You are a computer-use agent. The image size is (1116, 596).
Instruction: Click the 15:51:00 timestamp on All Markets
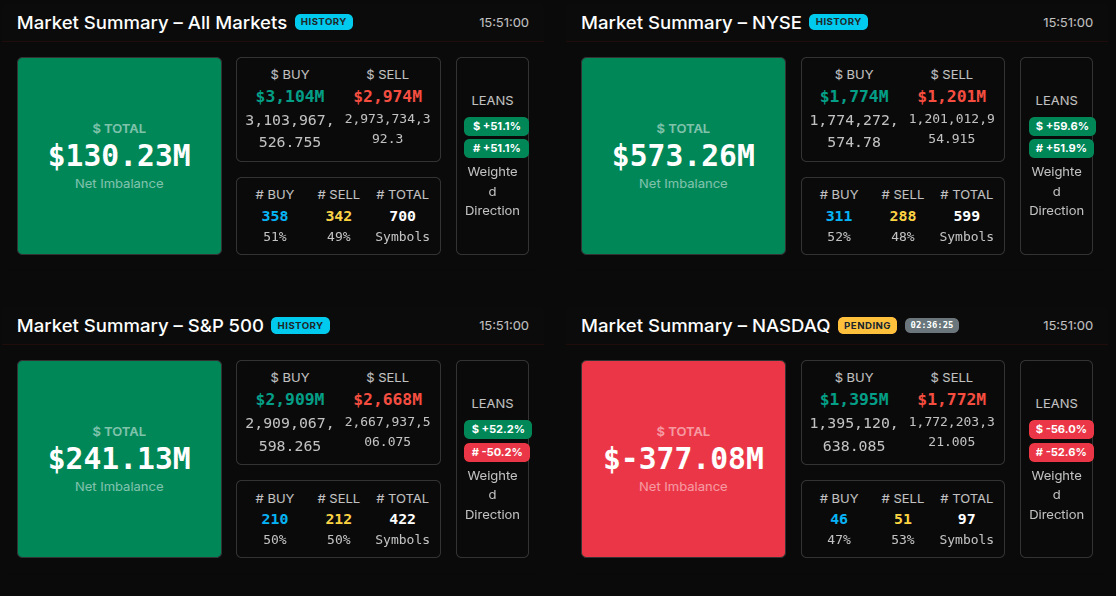click(504, 23)
